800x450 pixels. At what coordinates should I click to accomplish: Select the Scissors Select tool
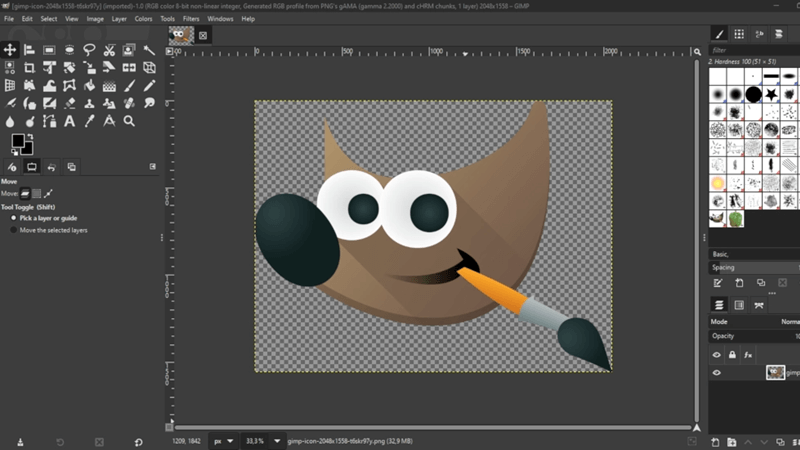pos(109,49)
